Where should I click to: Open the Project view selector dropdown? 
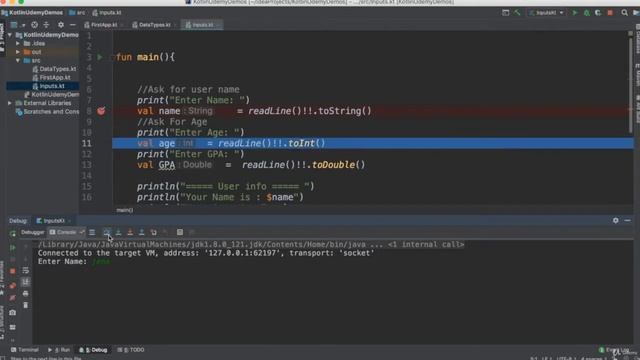[x=18, y=25]
